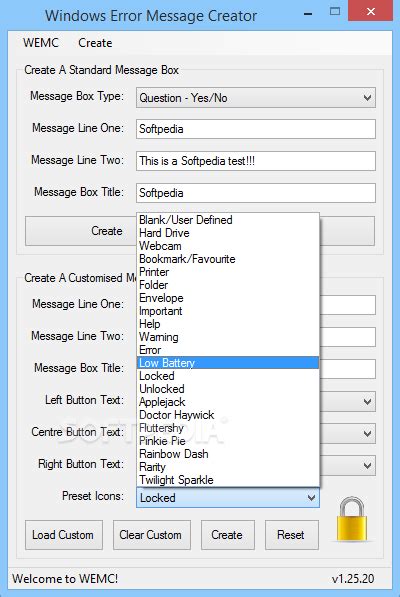Select Pinkie Pie preset icon
The image size is (400, 597).
228,441
